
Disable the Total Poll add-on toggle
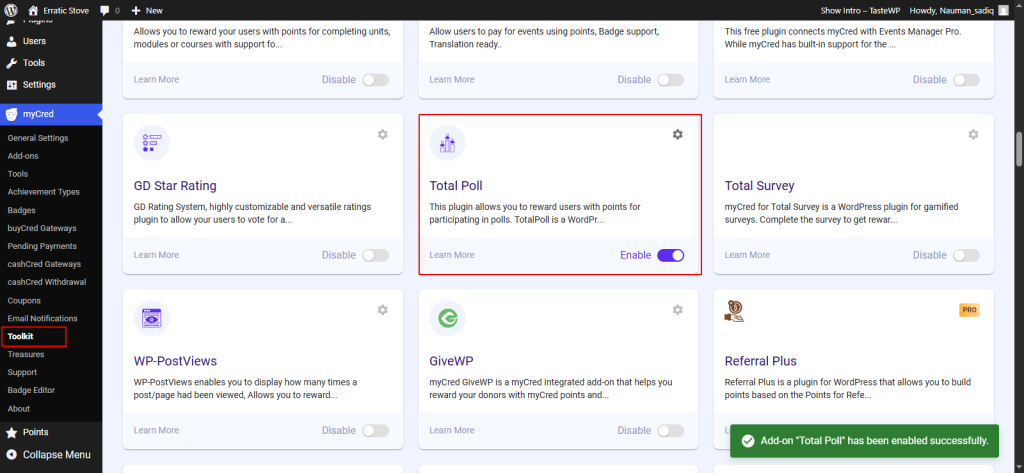tap(670, 255)
